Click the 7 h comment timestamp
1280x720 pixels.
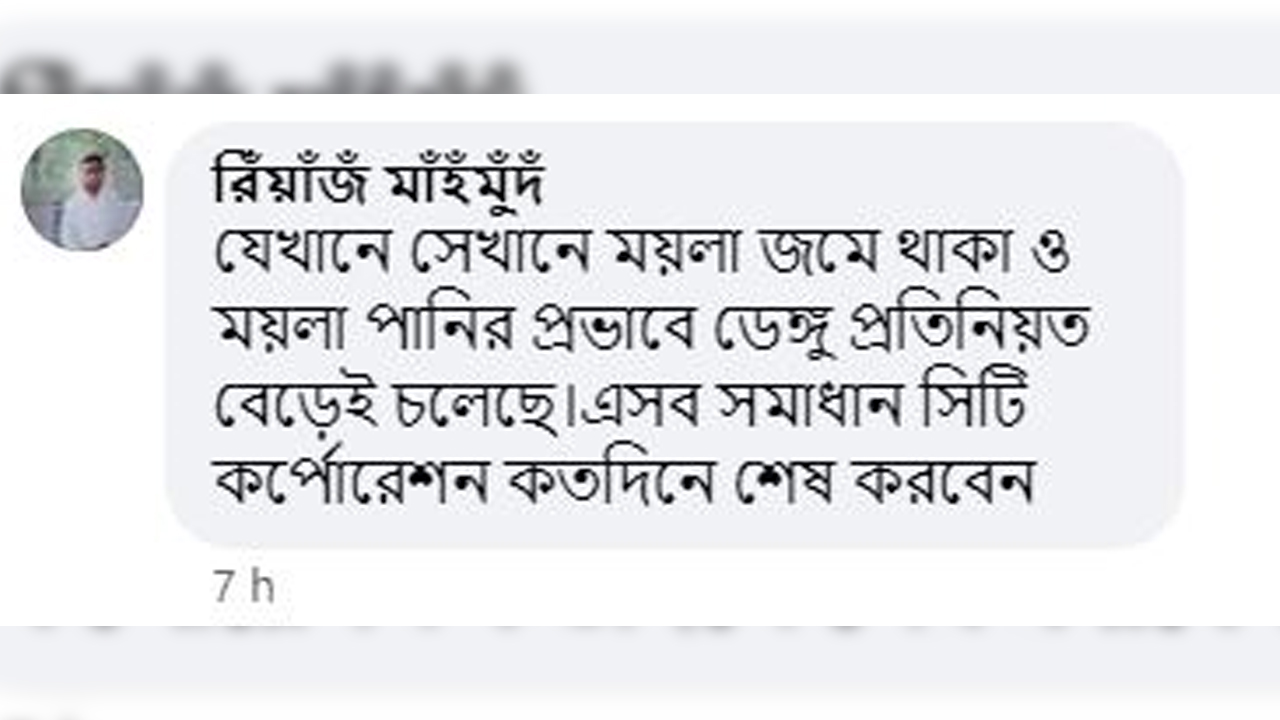[x=244, y=587]
